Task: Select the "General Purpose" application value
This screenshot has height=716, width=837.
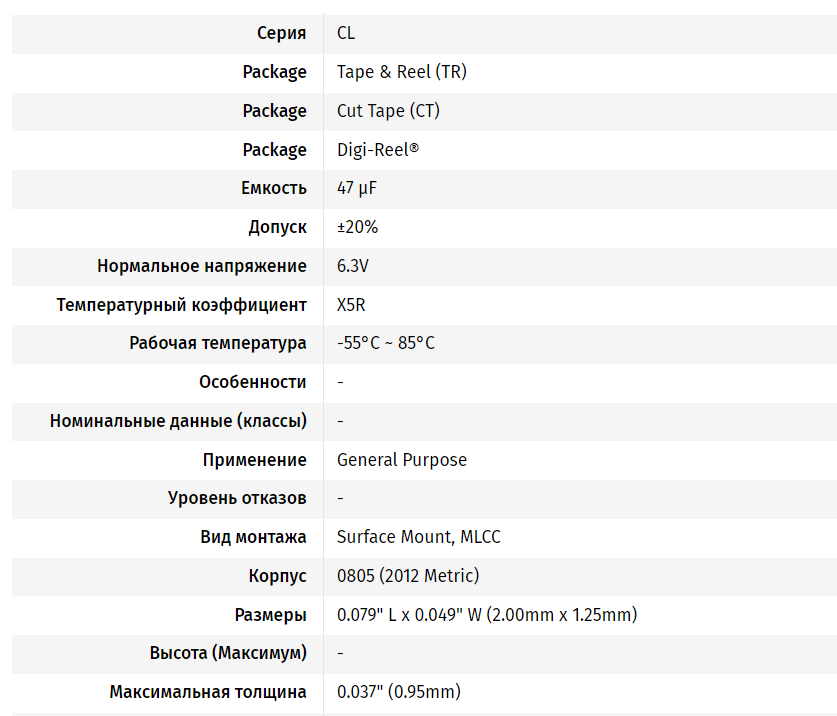Action: [402, 460]
